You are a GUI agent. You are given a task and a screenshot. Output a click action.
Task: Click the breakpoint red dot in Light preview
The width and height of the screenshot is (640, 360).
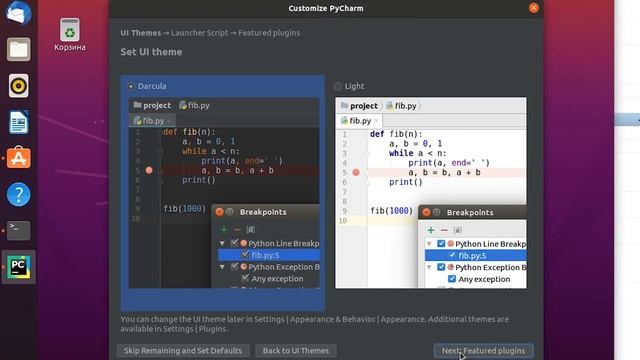click(356, 172)
